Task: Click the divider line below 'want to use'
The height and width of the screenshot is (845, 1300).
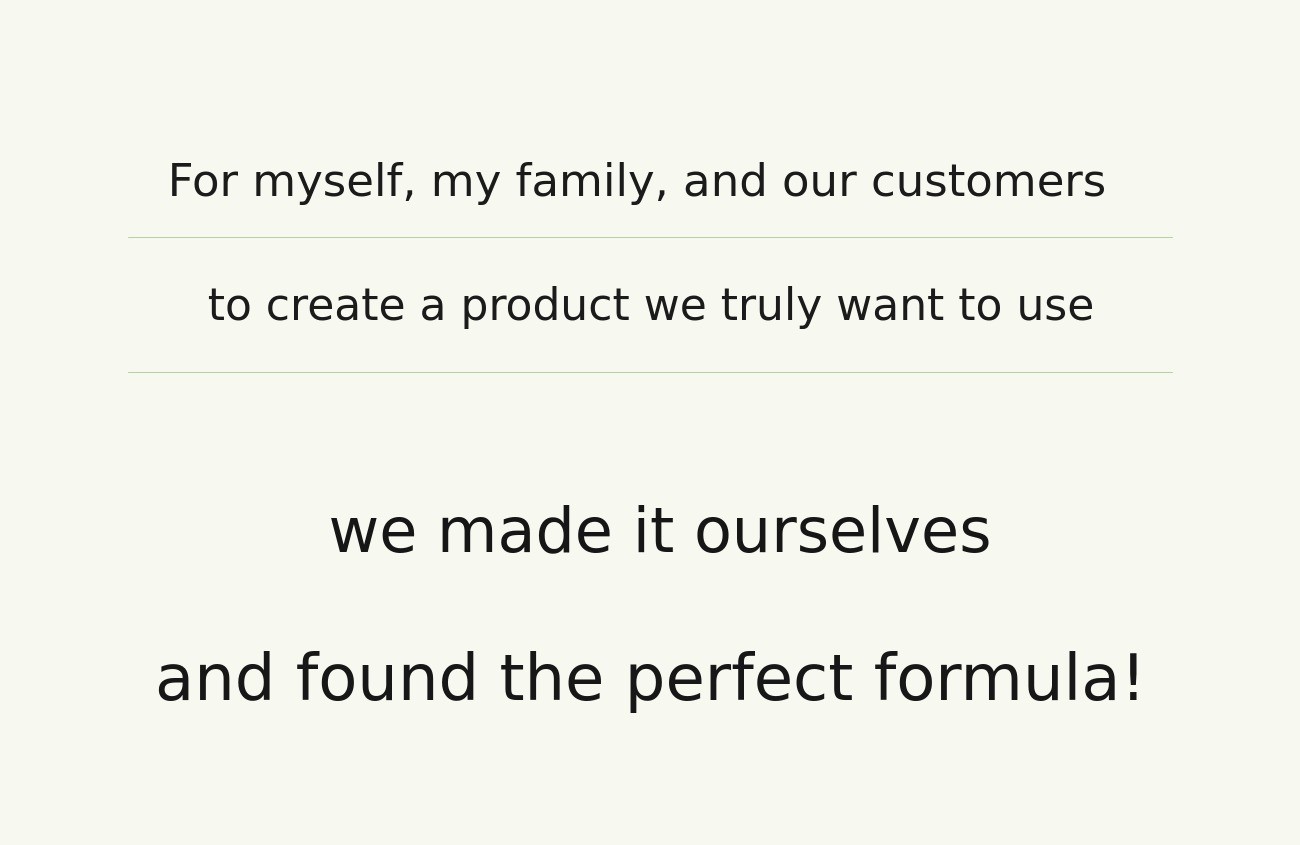Action: pos(650,373)
